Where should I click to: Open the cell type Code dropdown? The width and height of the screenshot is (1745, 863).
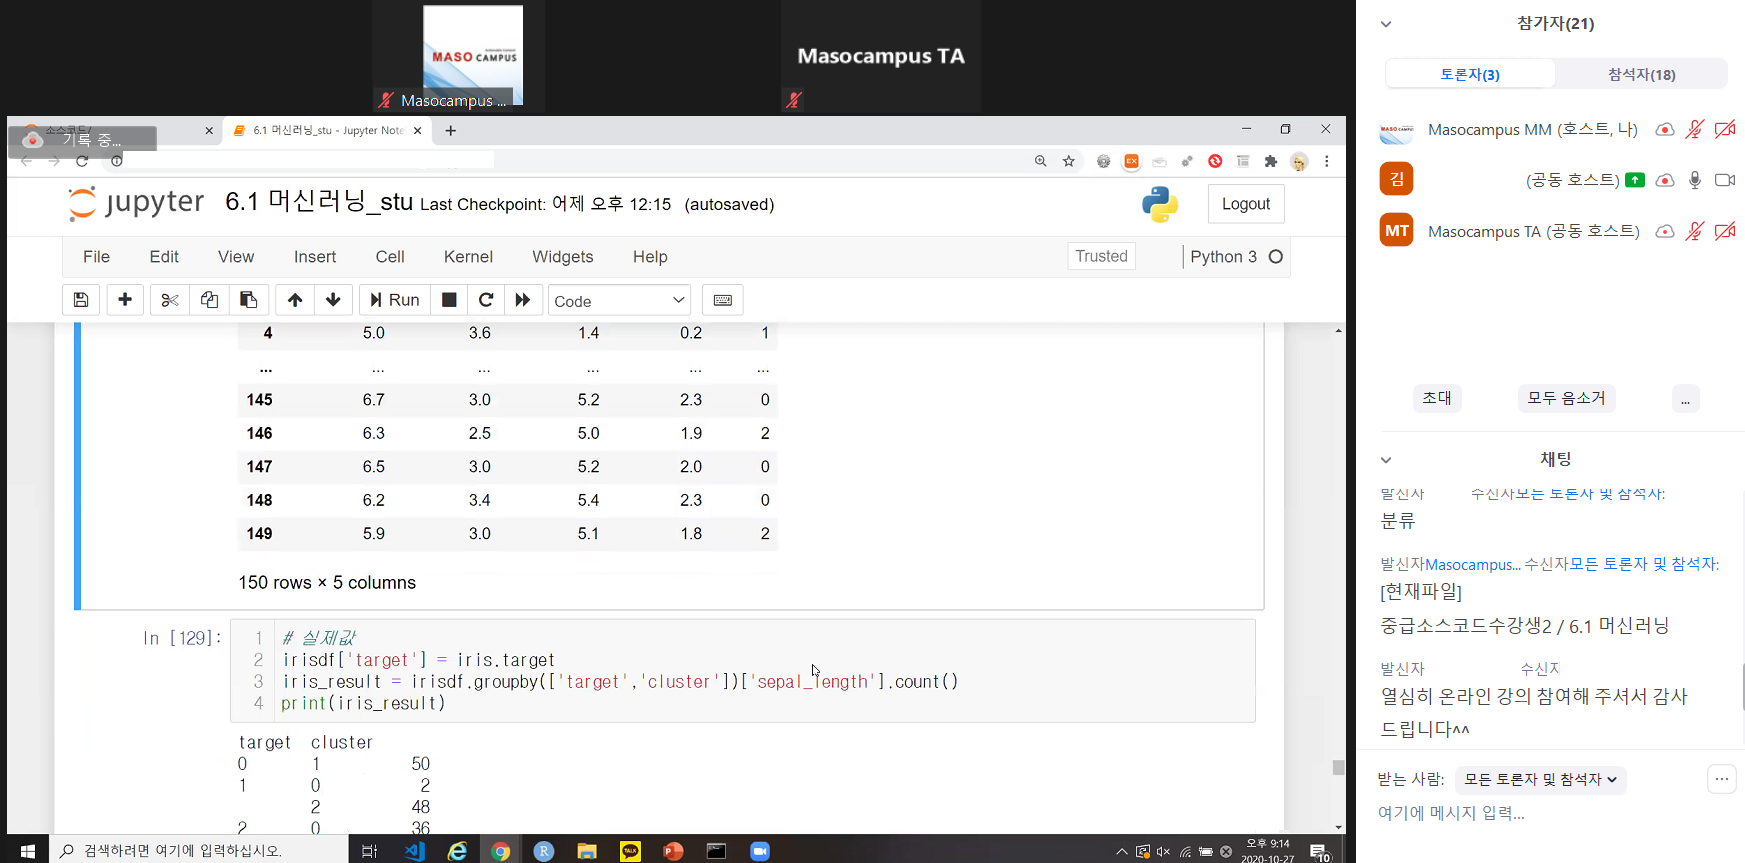pos(619,301)
